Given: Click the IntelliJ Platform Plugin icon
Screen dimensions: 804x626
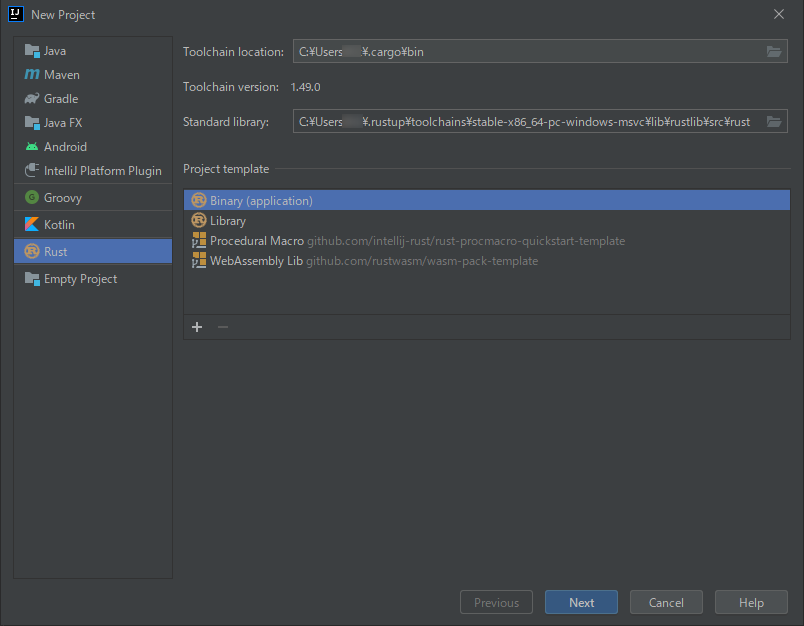Looking at the screenshot, I should point(32,170).
